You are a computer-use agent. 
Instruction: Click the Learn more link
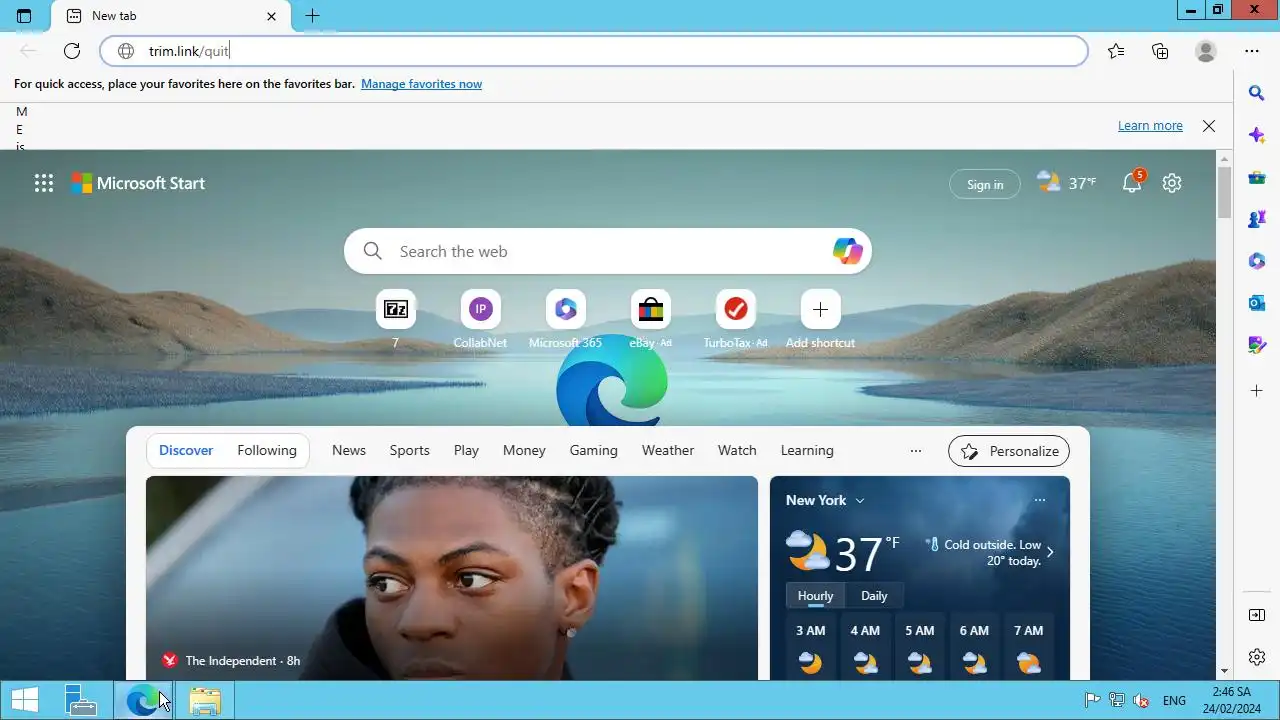1150,126
